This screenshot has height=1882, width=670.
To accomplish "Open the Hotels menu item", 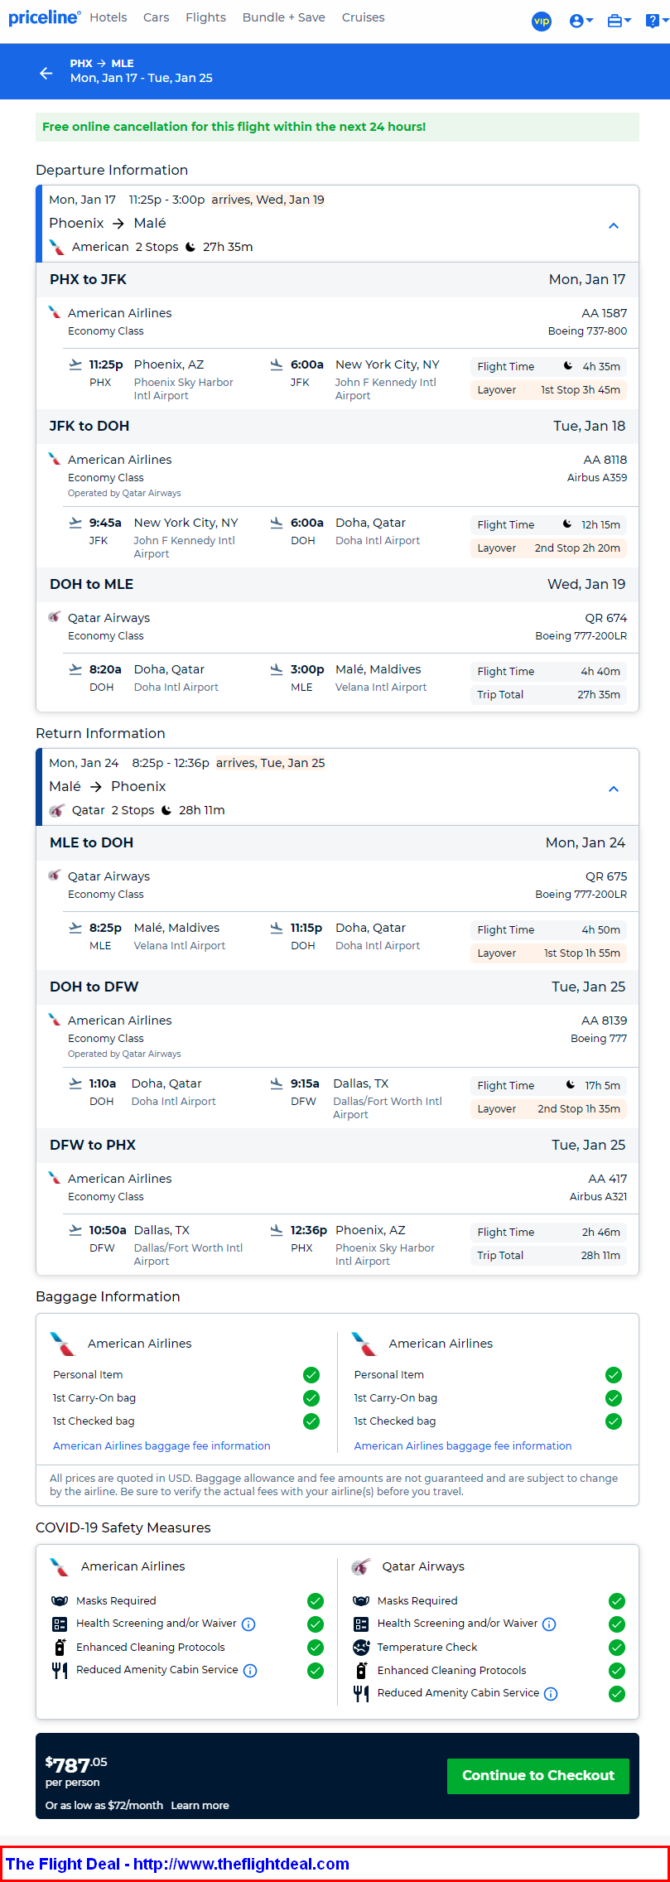I will [108, 17].
